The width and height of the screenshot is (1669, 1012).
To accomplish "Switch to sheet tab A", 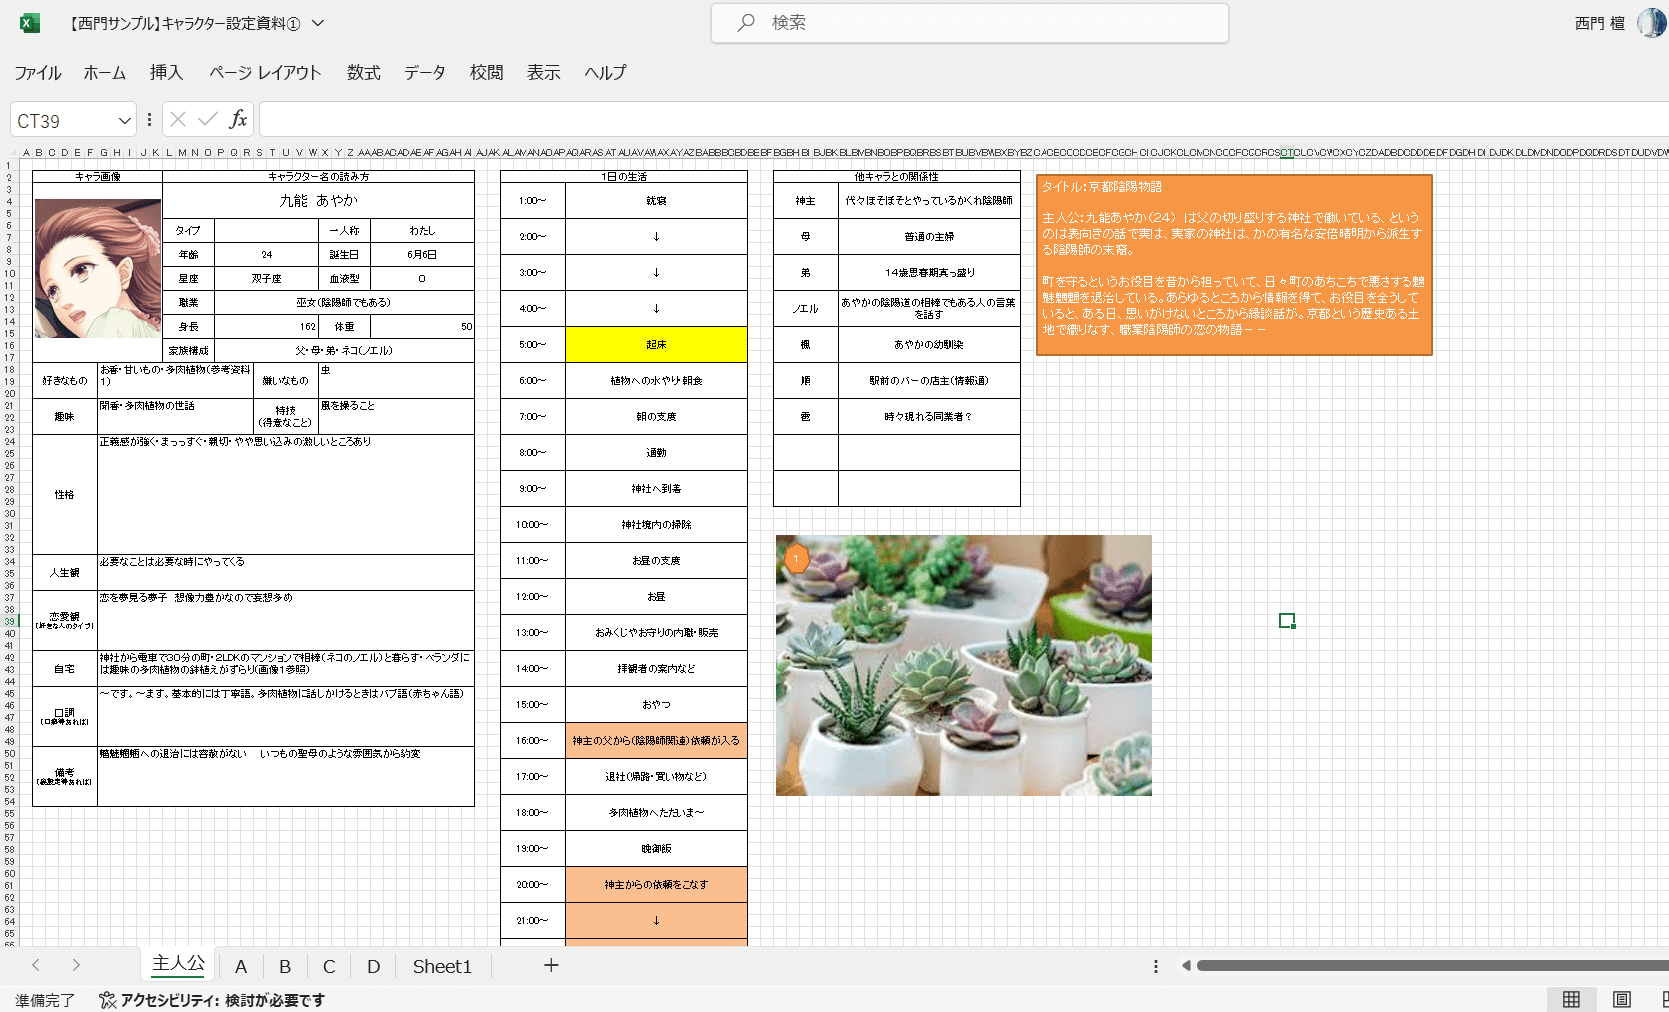I will pyautogui.click(x=241, y=966).
